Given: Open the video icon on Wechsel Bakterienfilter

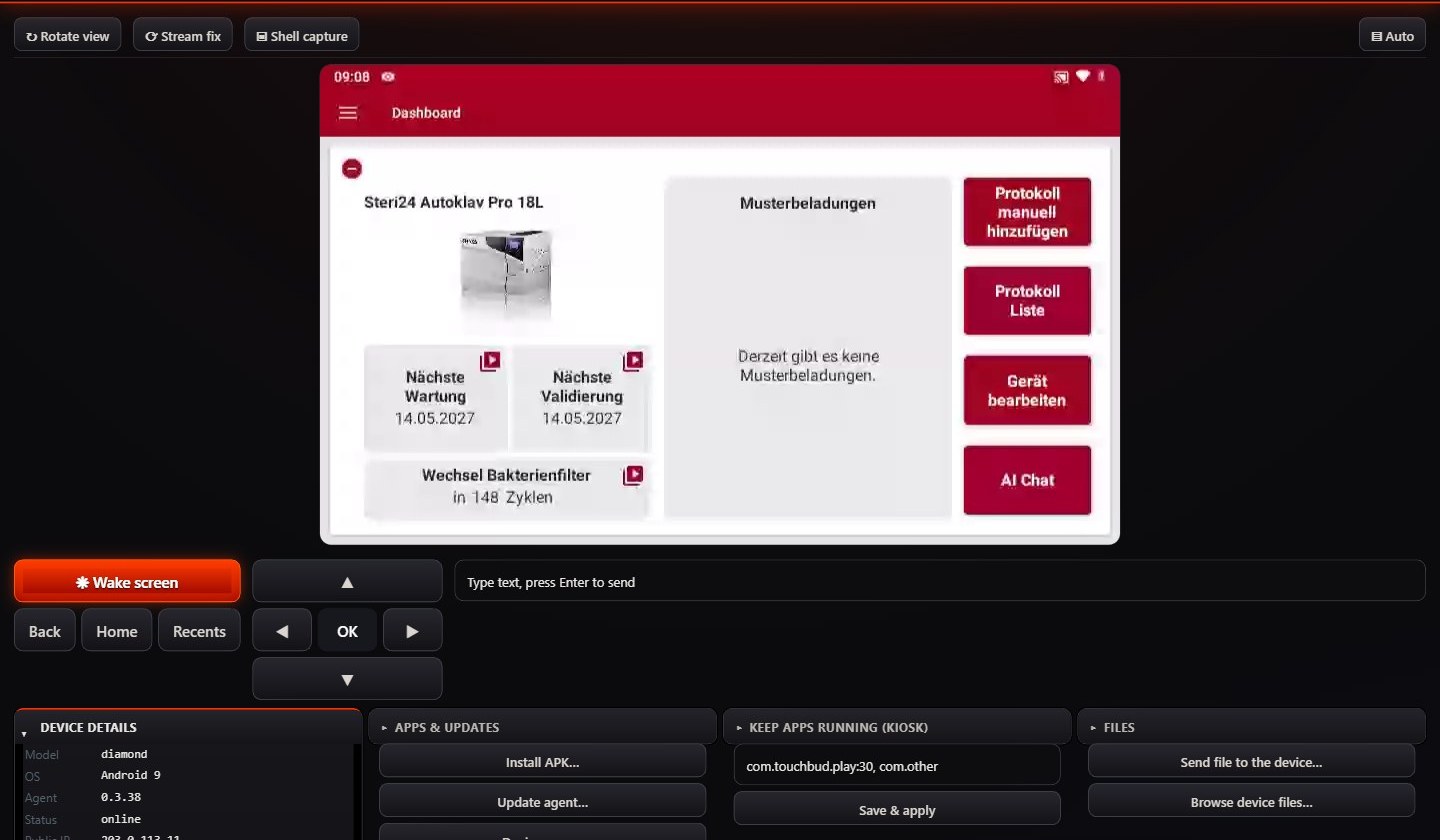Looking at the screenshot, I should pyautogui.click(x=633, y=475).
